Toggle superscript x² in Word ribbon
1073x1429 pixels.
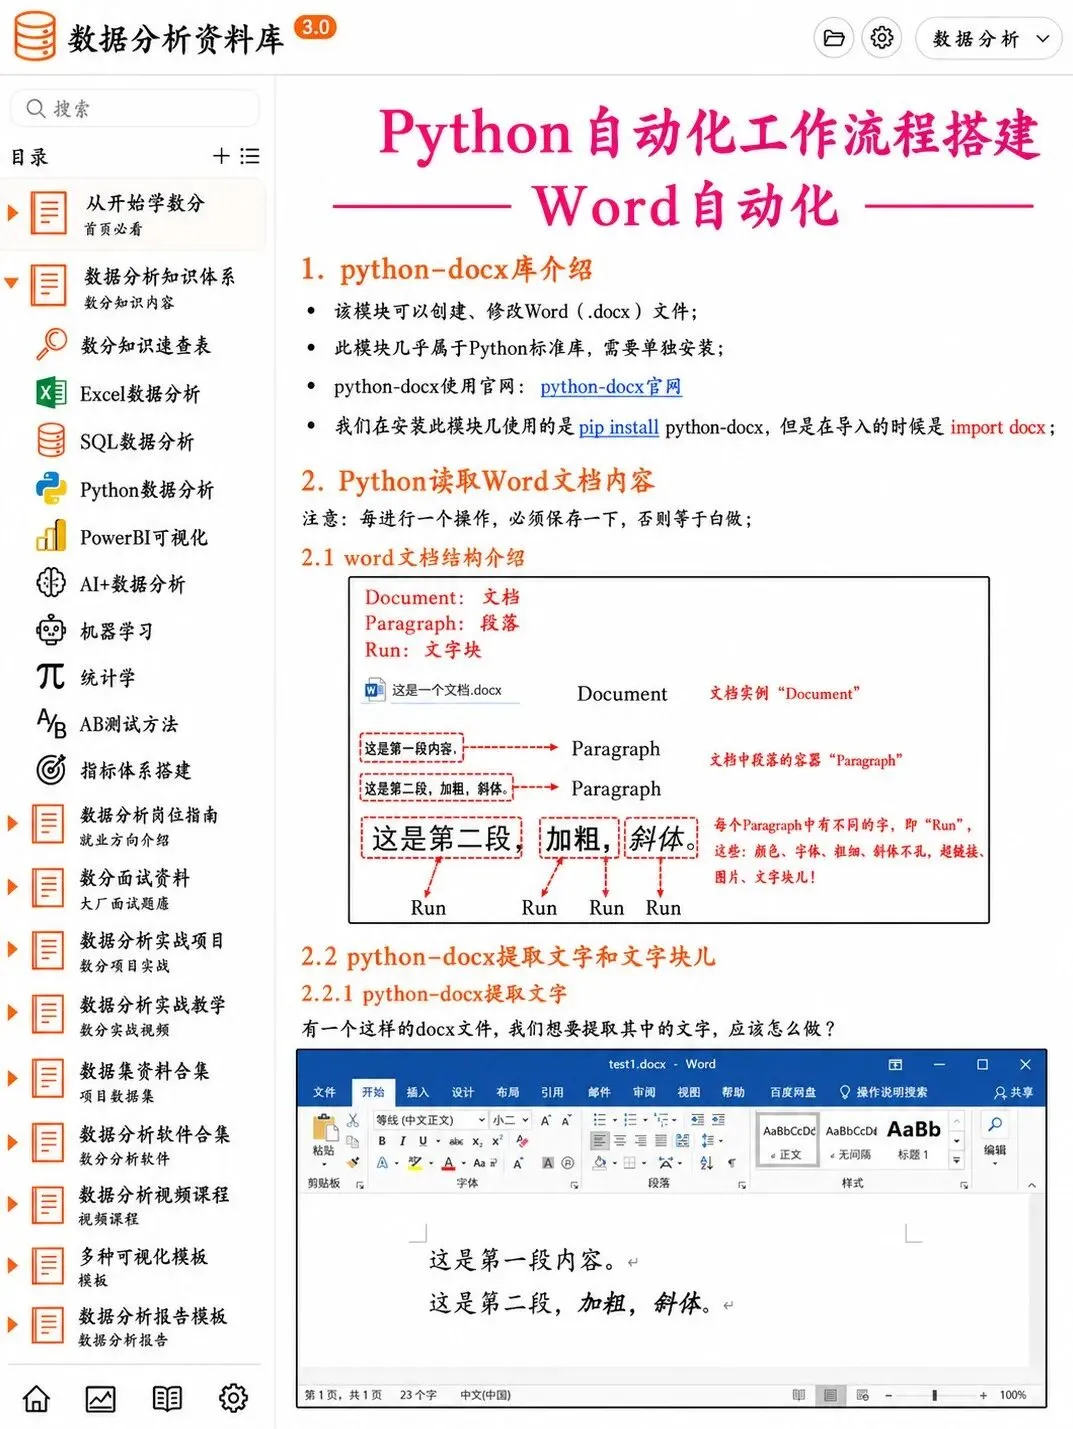(x=497, y=1141)
